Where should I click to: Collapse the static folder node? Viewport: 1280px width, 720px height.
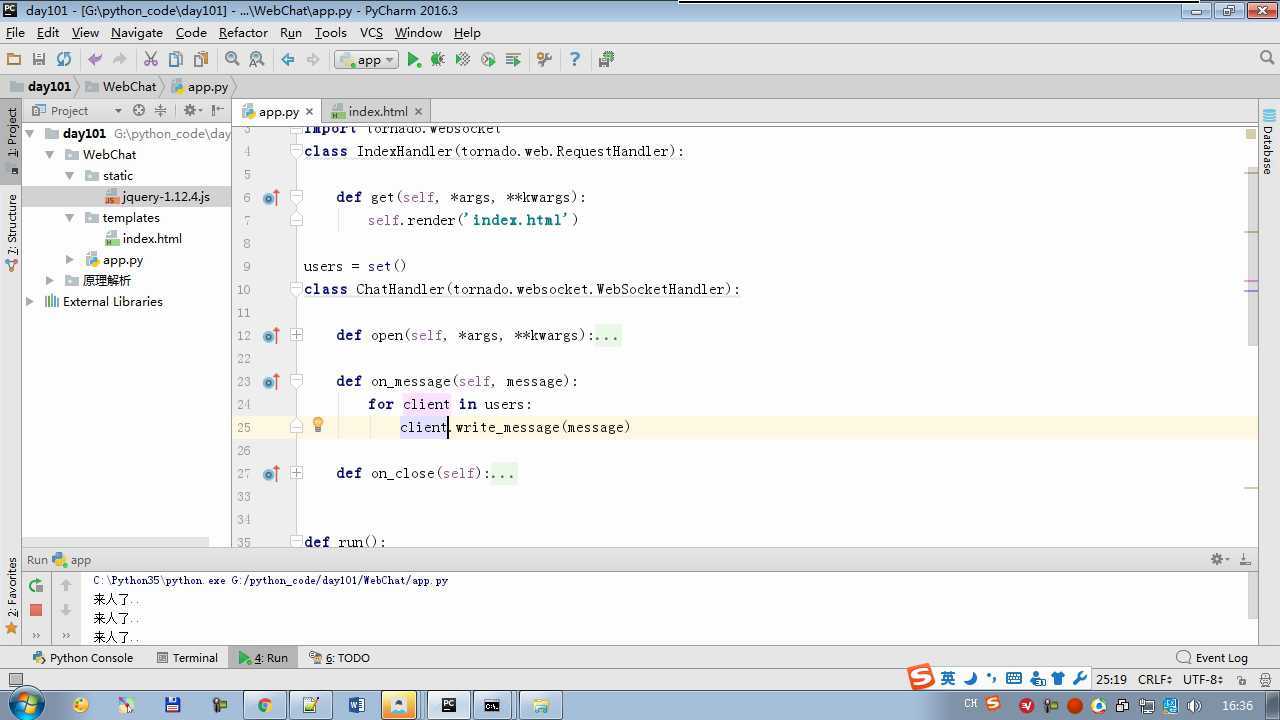click(70, 176)
